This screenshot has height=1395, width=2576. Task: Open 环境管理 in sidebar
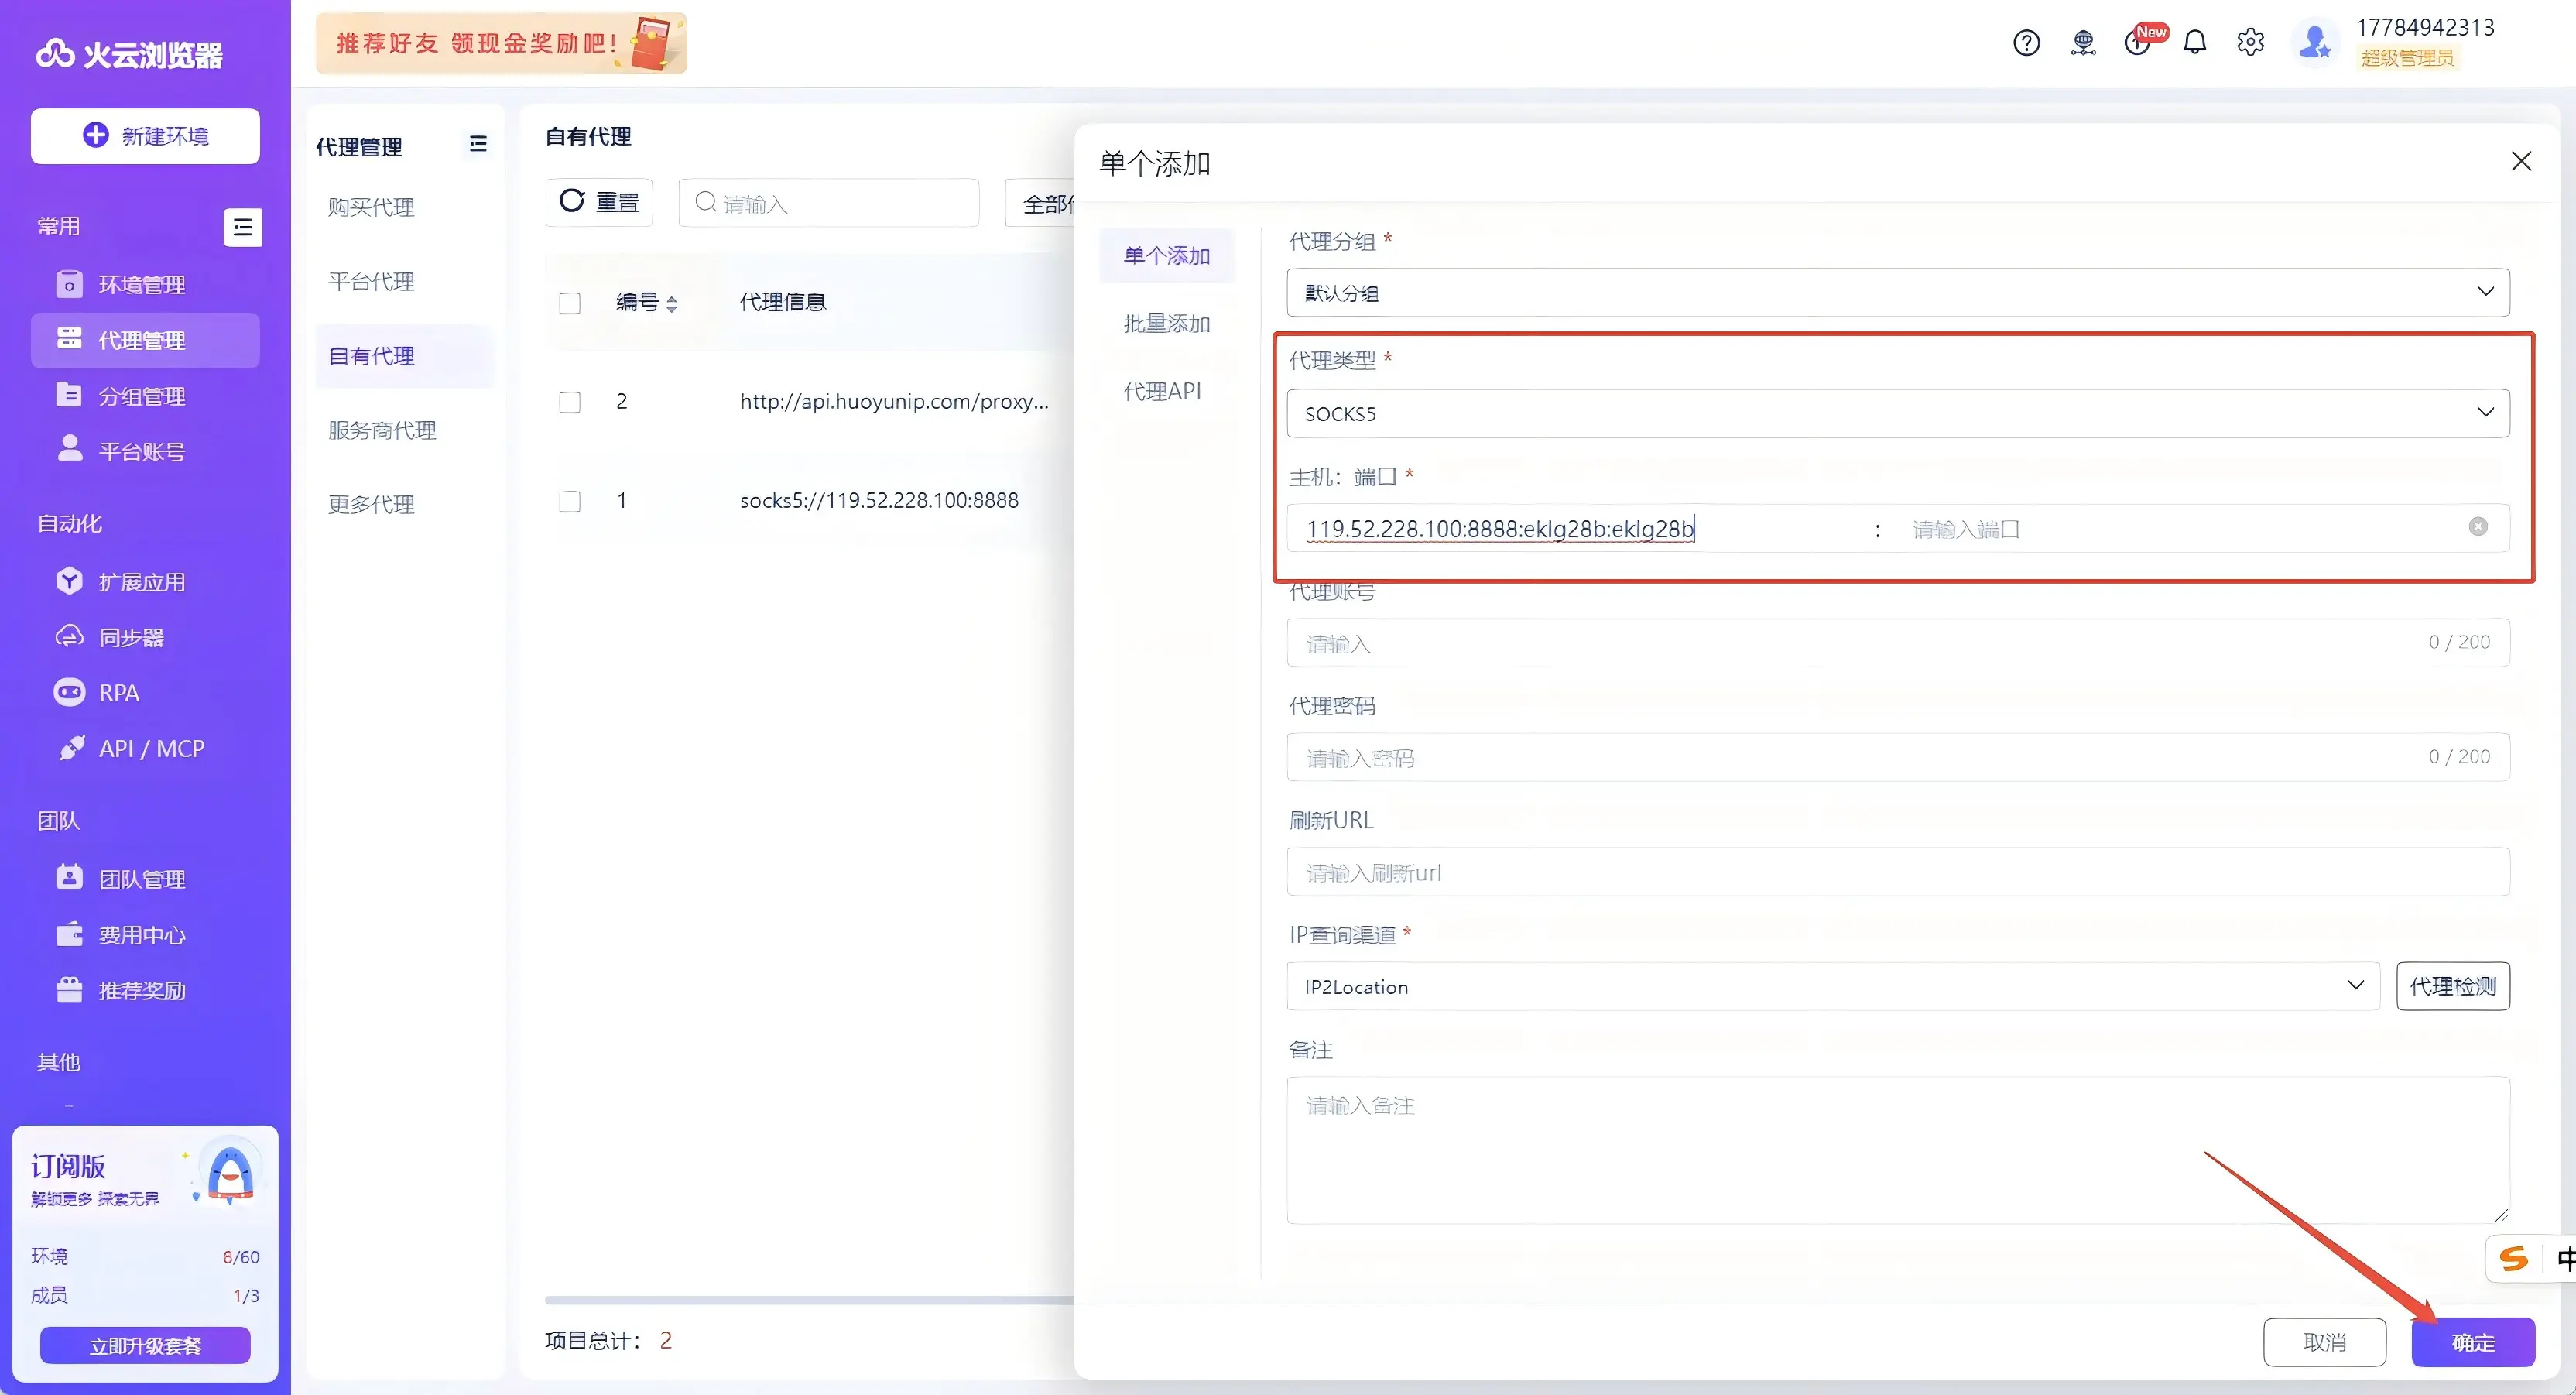coord(146,285)
